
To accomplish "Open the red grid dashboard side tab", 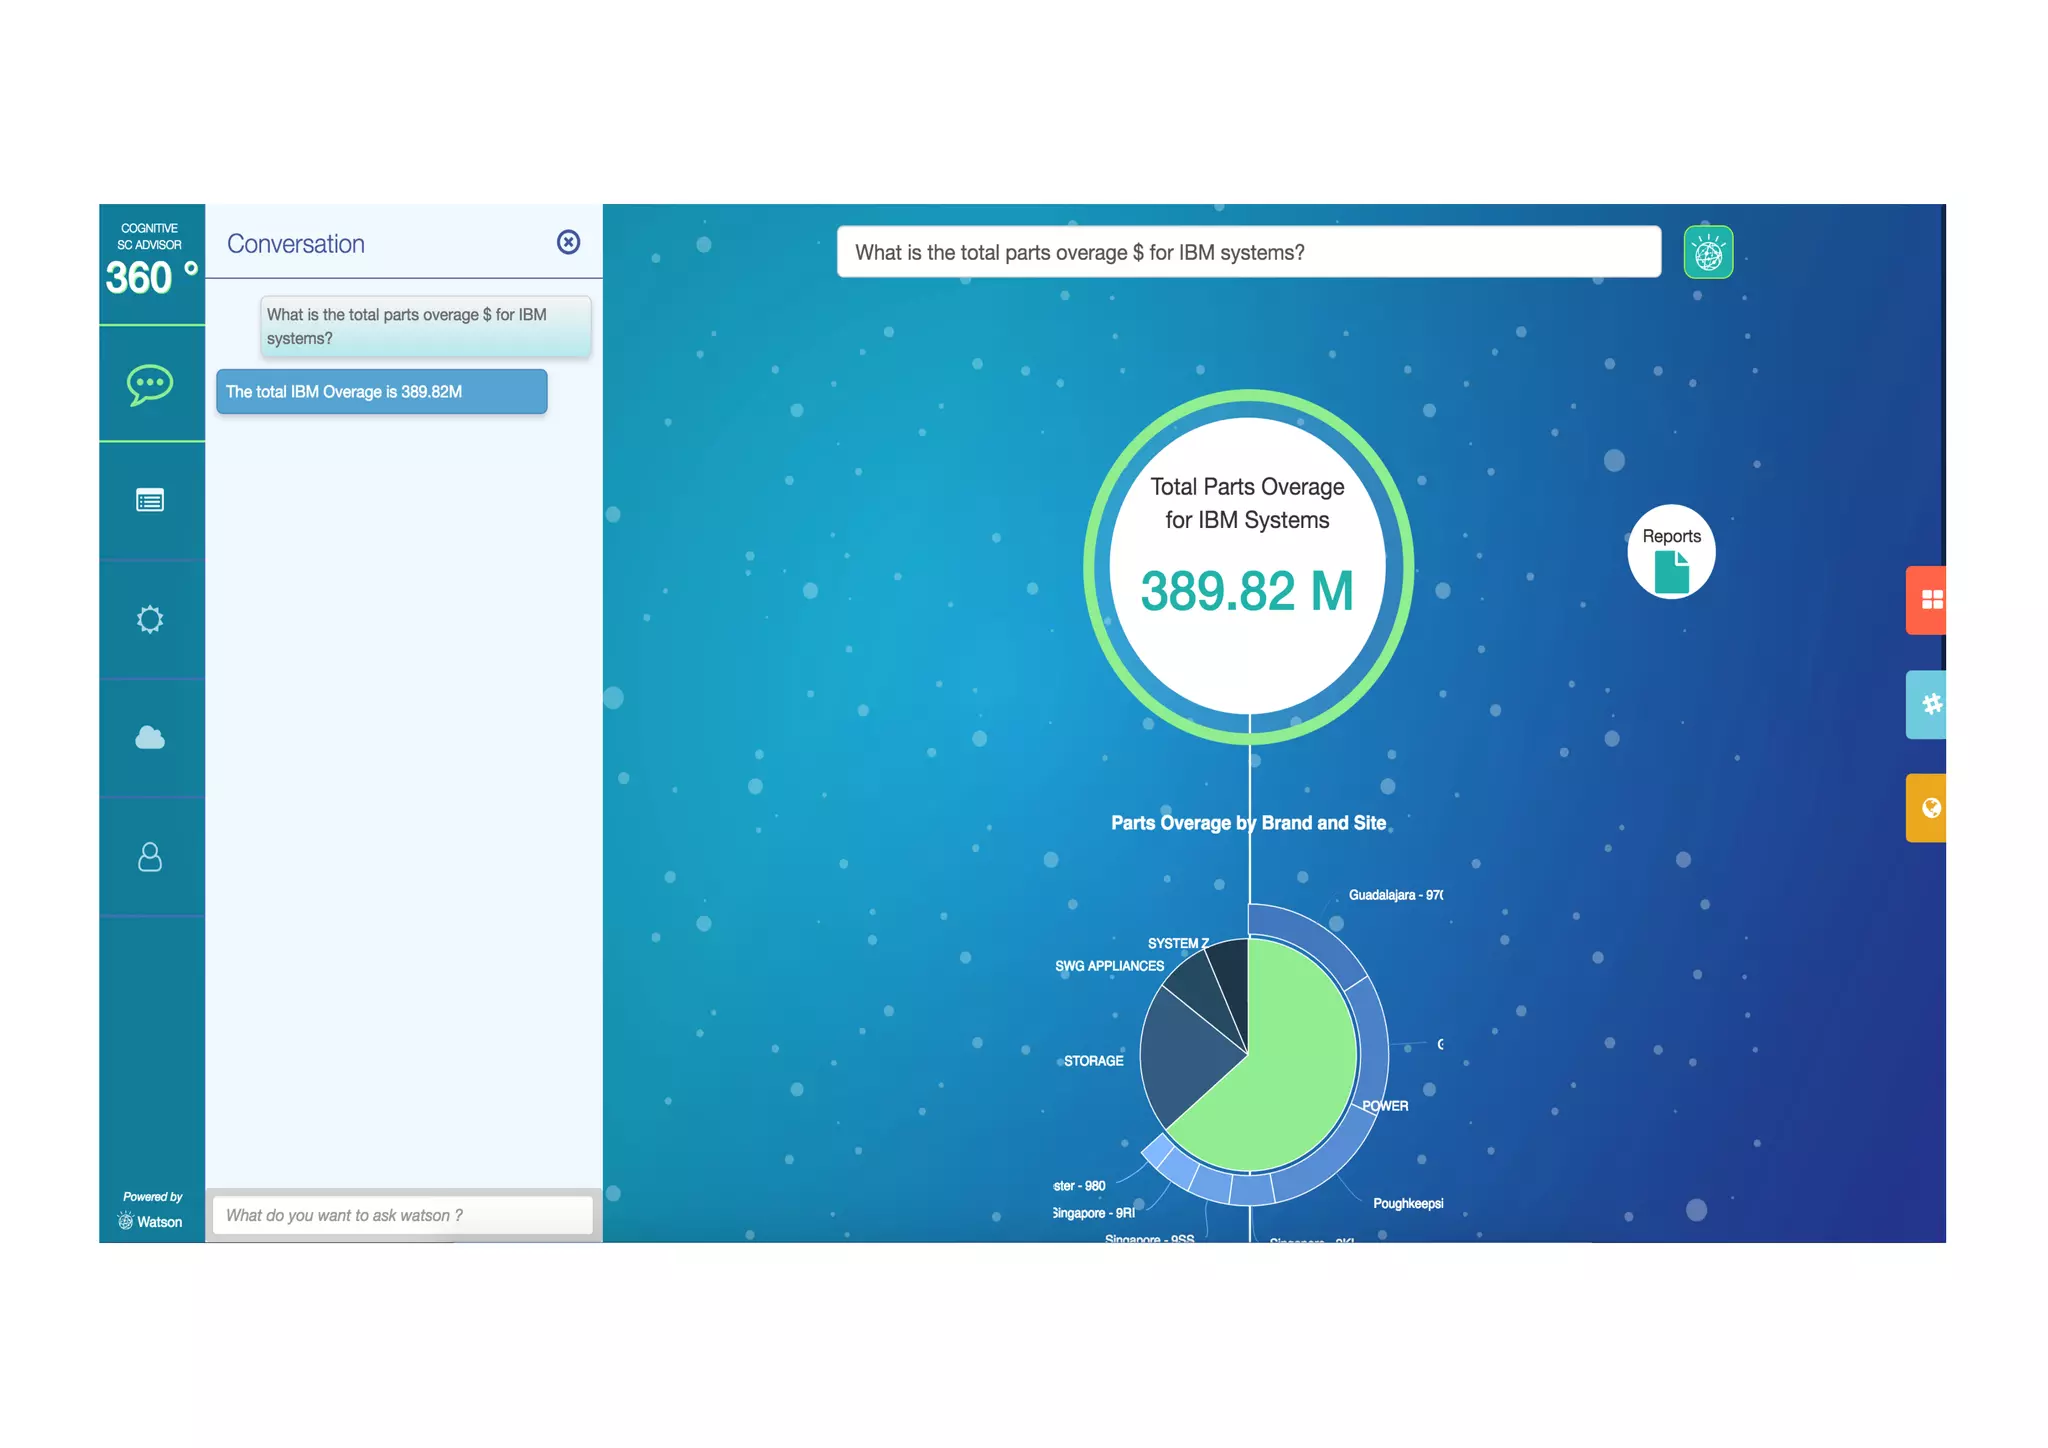I will click(x=1928, y=600).
